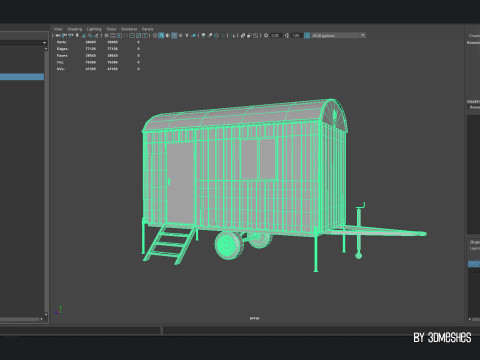Toggle the Safe Action overlay
Screen dimensions: 480x360
[138, 35]
